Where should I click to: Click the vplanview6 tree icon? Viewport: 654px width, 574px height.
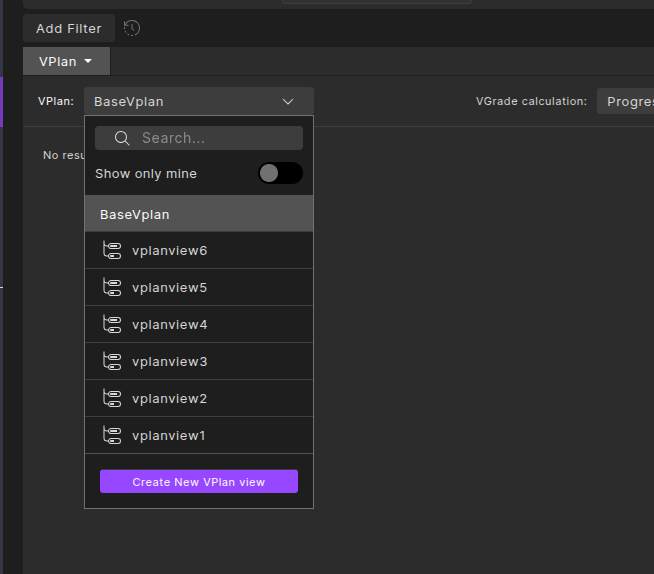pos(112,250)
